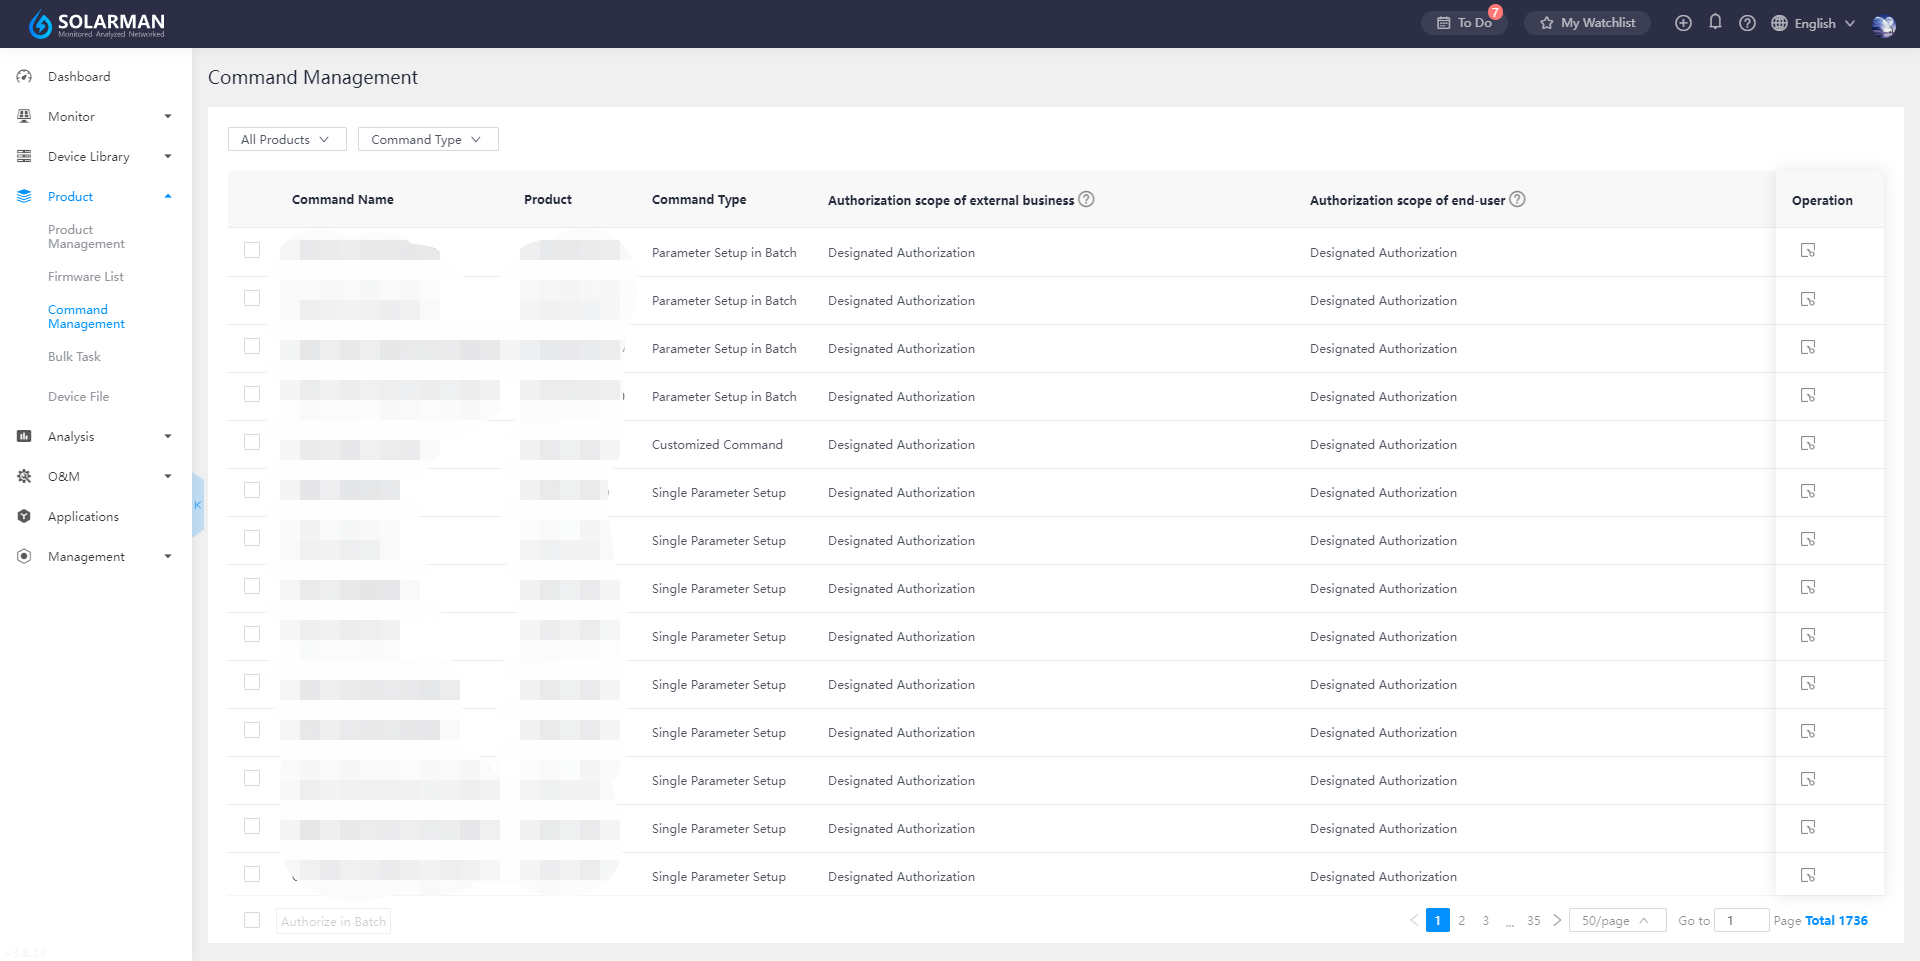The width and height of the screenshot is (1920, 961).
Task: Open My Watchlist
Action: click(1587, 23)
